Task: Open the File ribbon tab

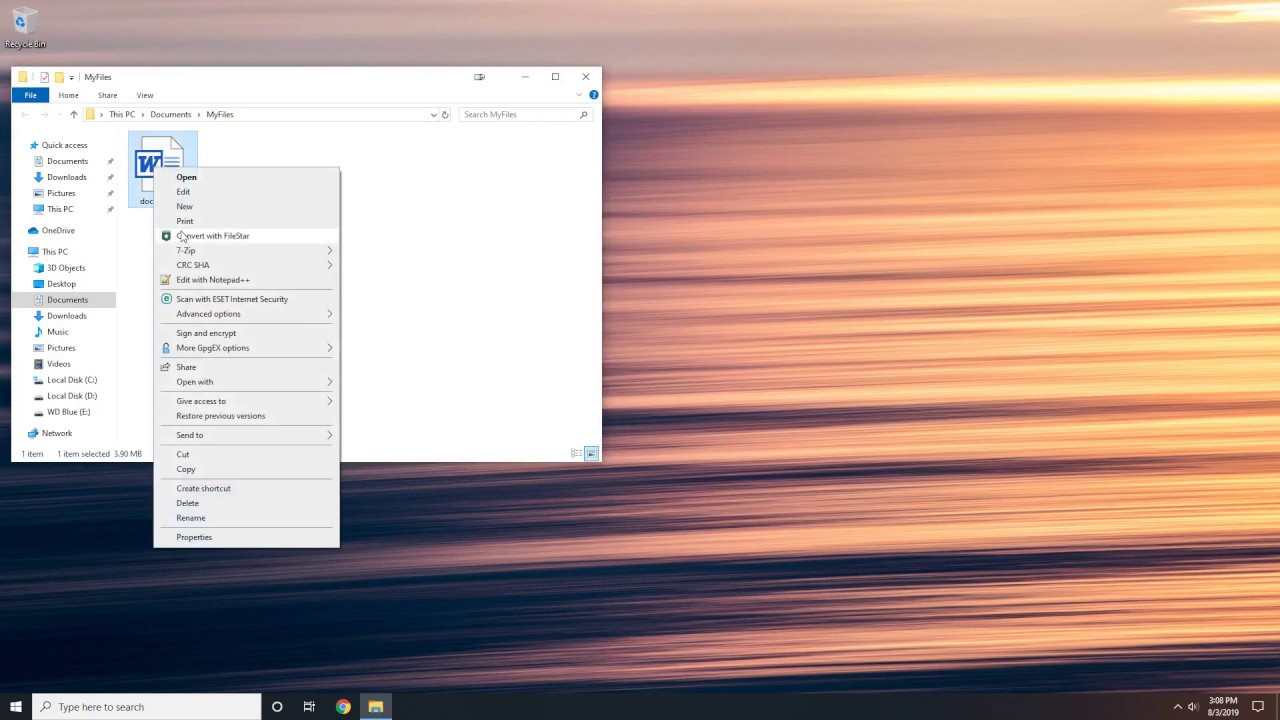Action: 31,95
